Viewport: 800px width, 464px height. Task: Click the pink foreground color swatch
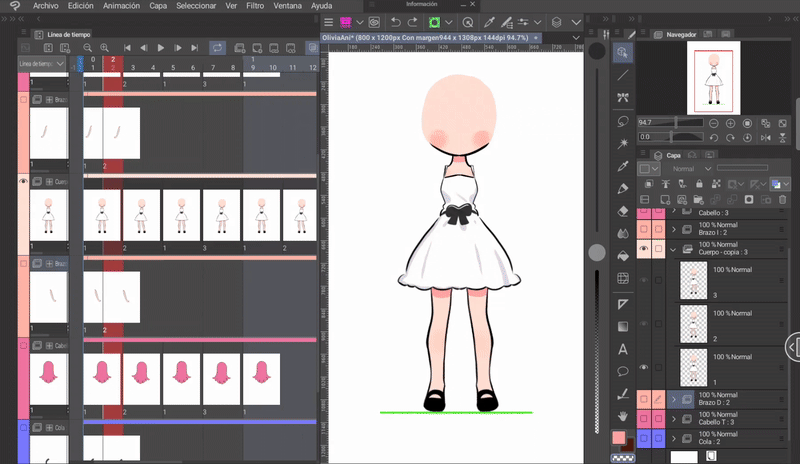619,438
